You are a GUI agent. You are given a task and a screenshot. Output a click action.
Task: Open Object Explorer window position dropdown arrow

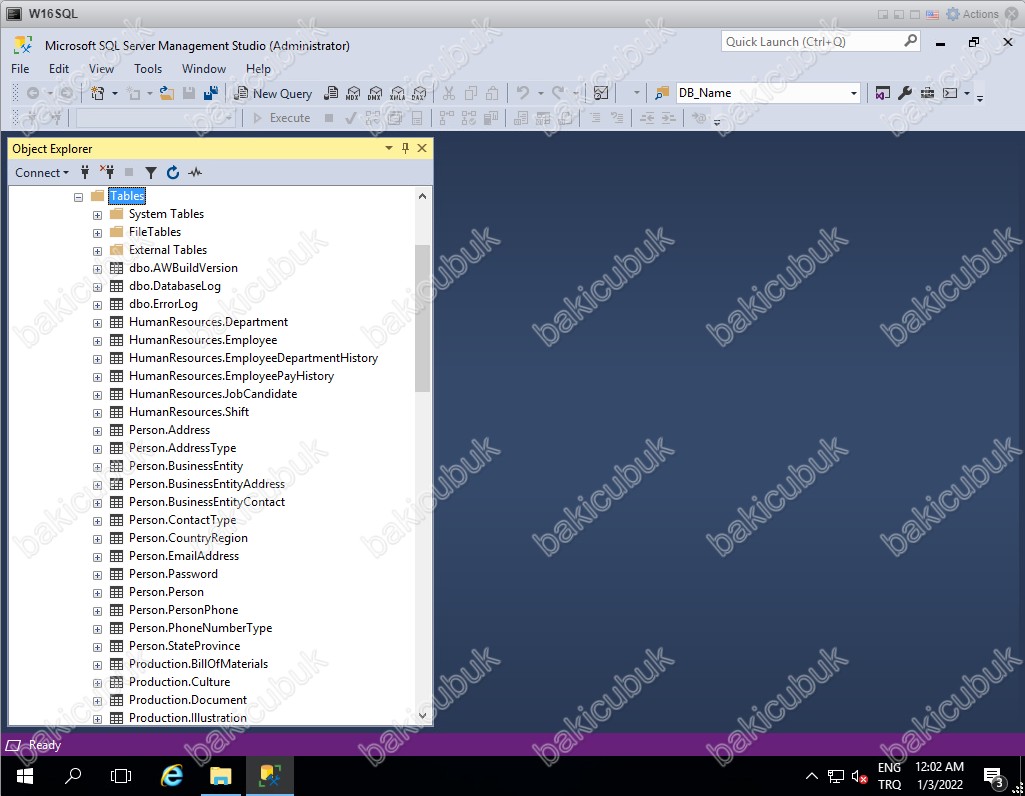[x=389, y=148]
